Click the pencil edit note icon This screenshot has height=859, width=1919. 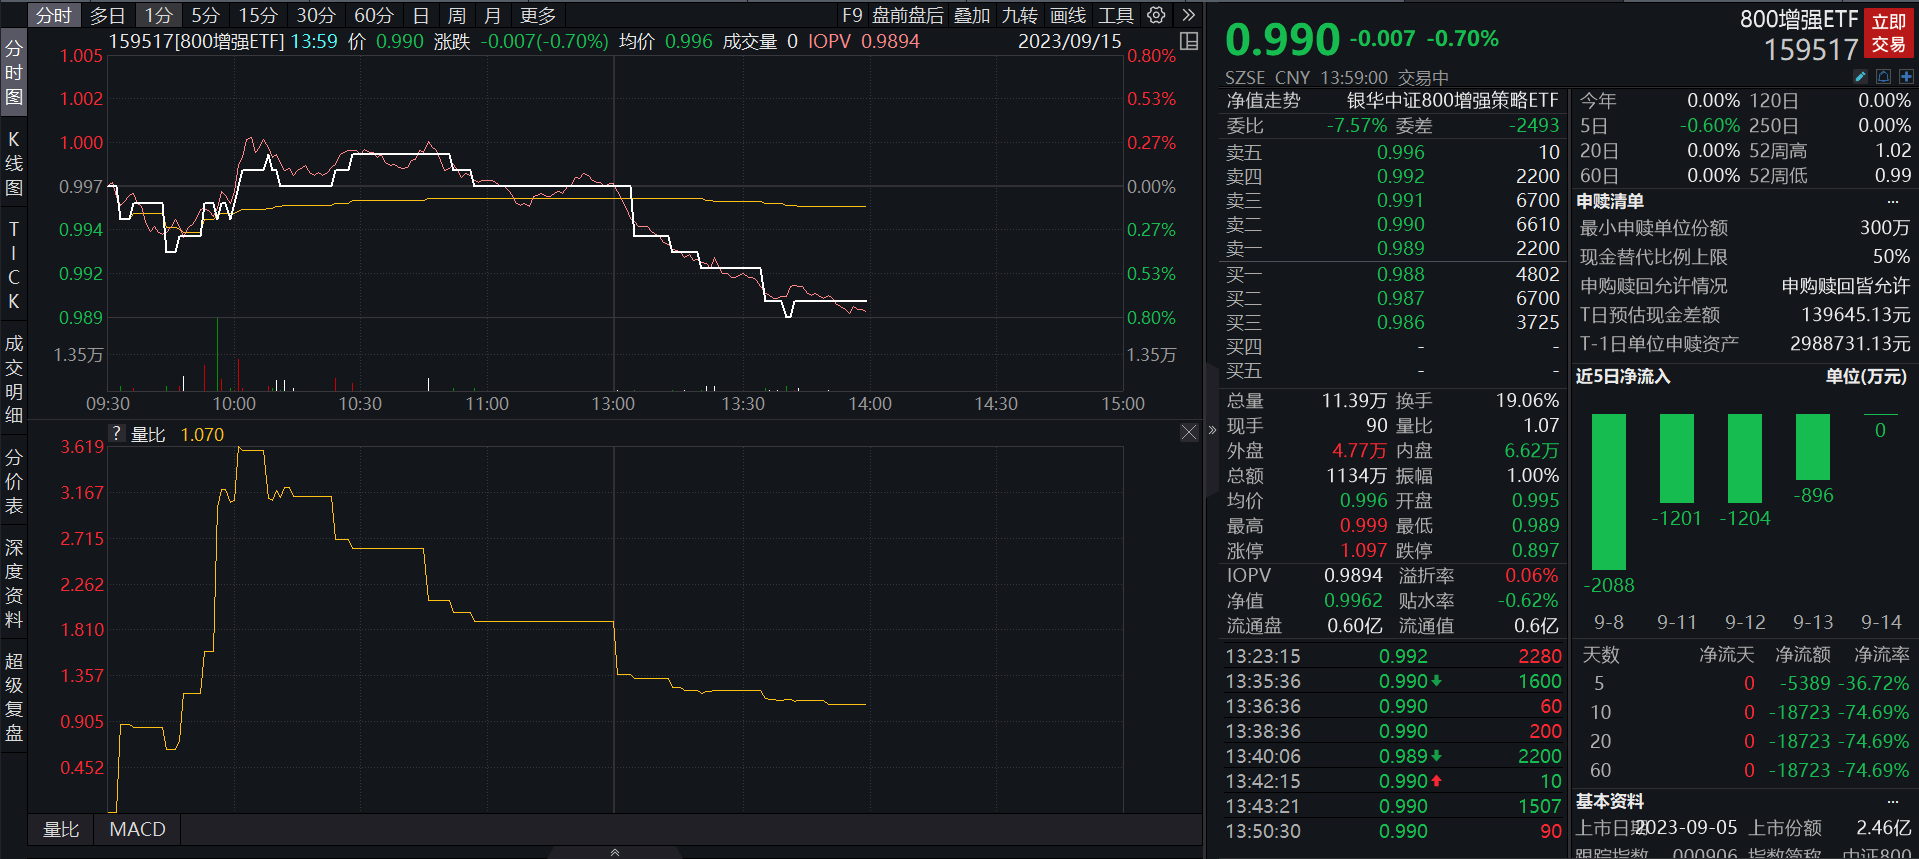[x=1860, y=77]
